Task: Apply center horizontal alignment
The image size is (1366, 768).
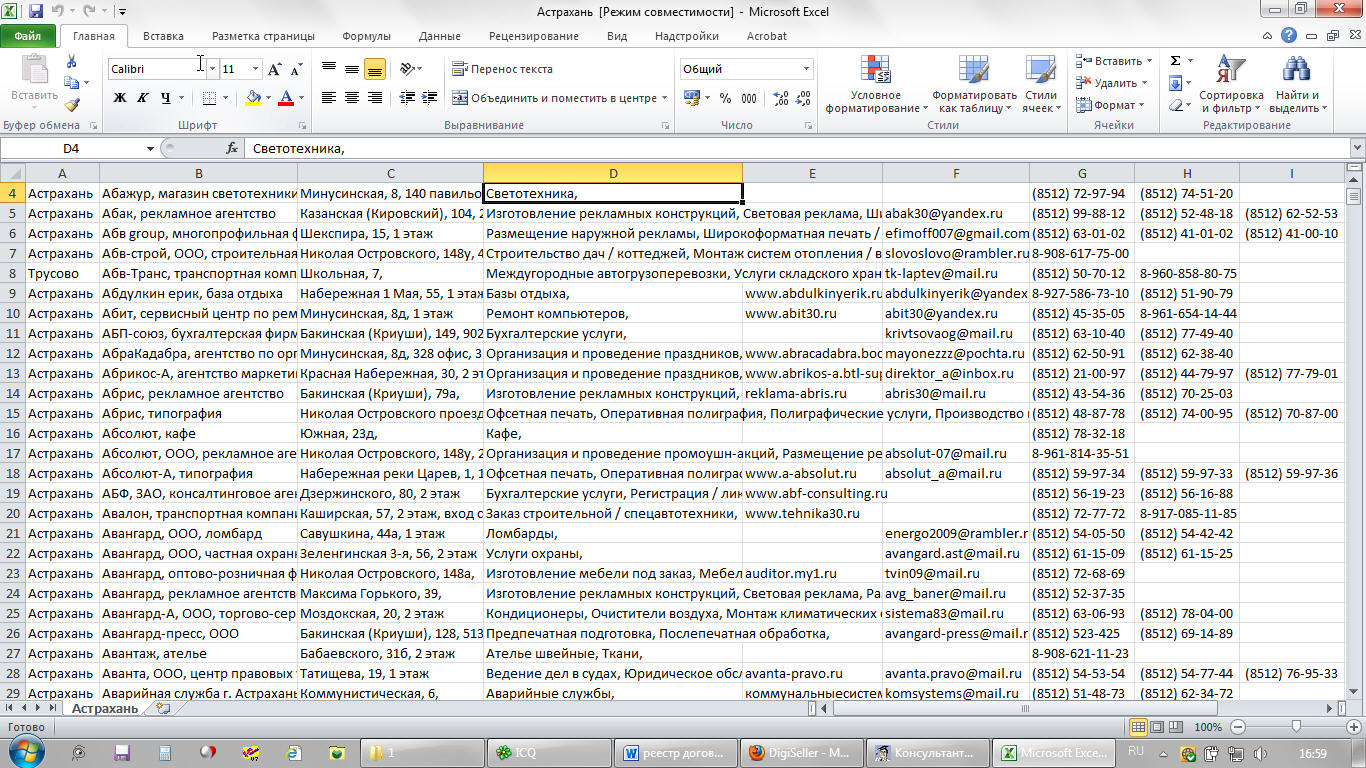Action: pos(352,98)
